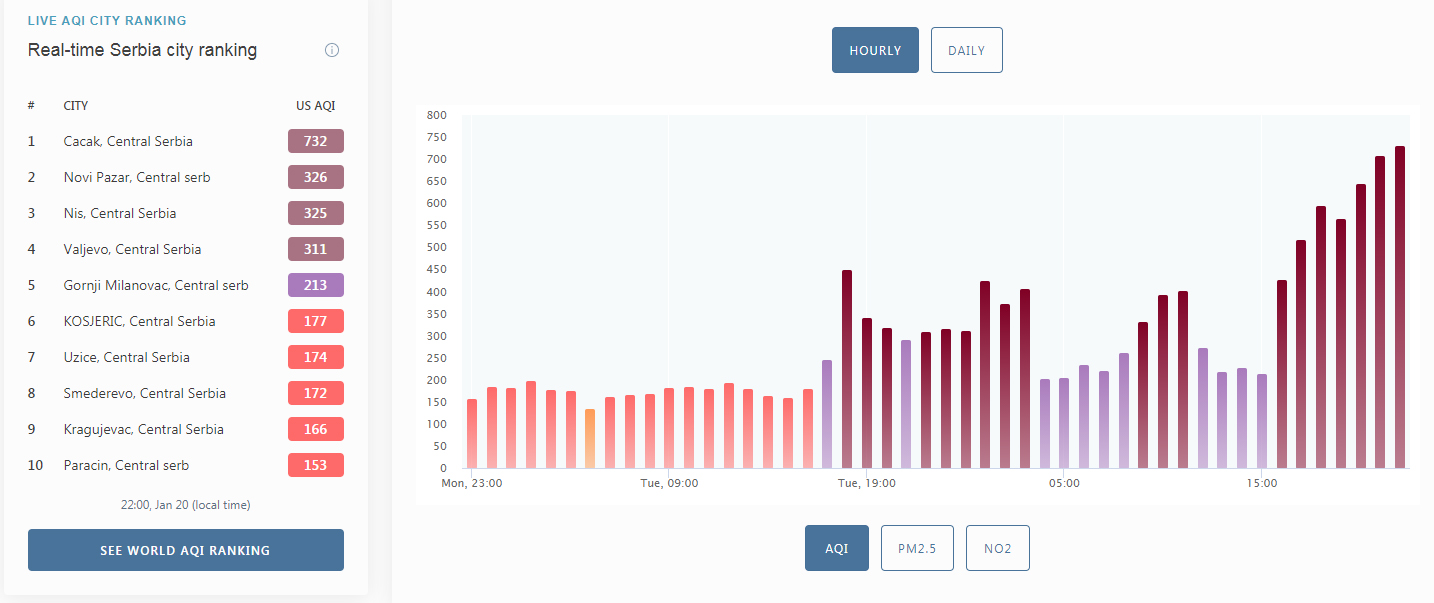Open KOSJERIC, Central Serbia link

tap(139, 321)
